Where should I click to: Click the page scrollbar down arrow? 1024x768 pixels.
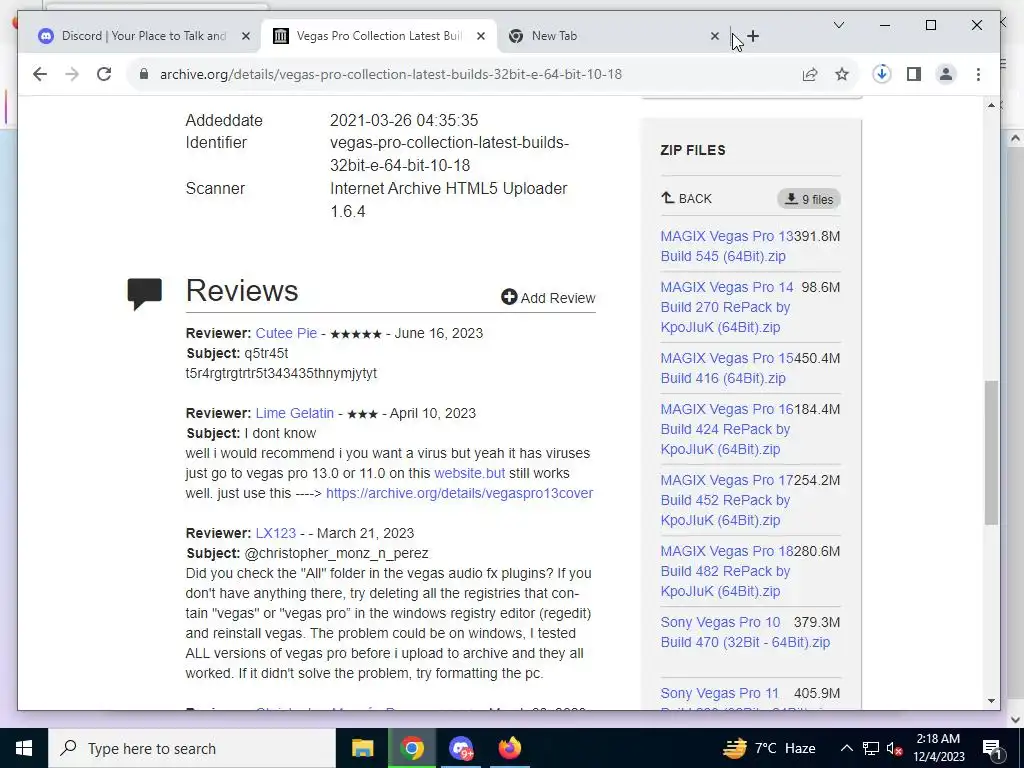(x=991, y=701)
